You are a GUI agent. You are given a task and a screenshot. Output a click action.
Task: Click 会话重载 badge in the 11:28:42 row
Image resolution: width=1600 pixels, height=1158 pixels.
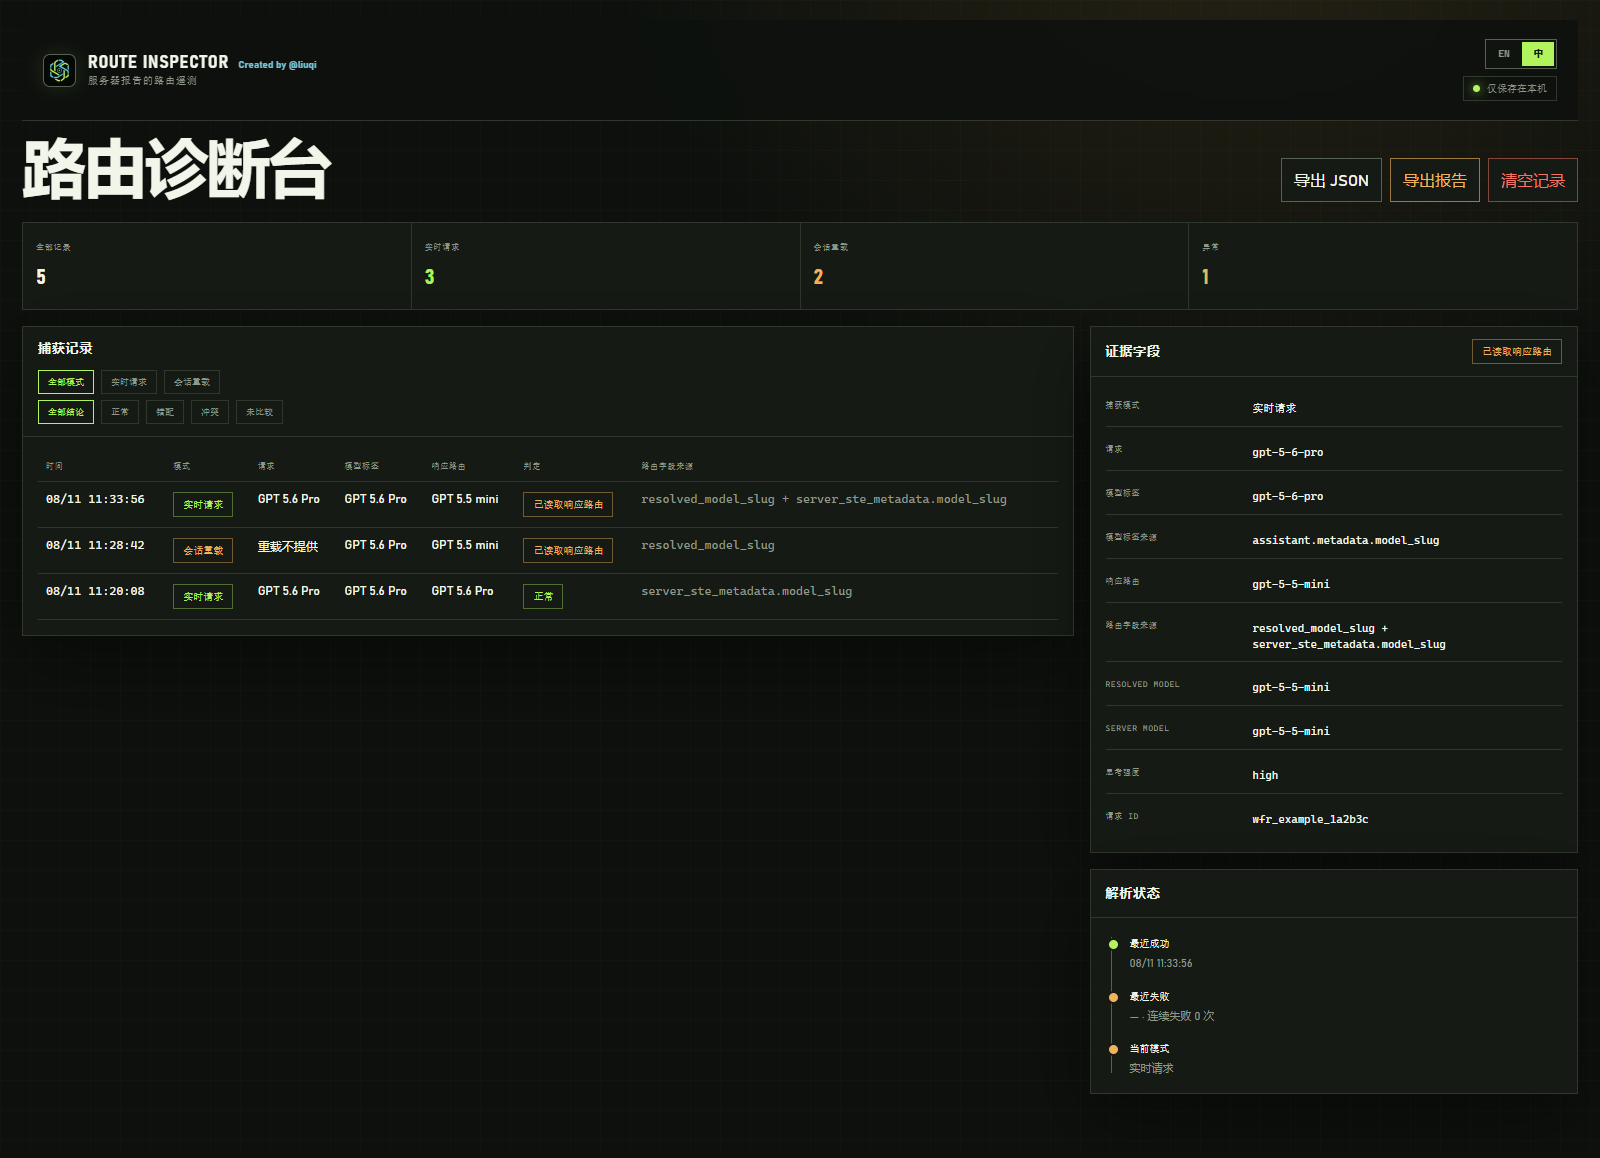tap(203, 551)
